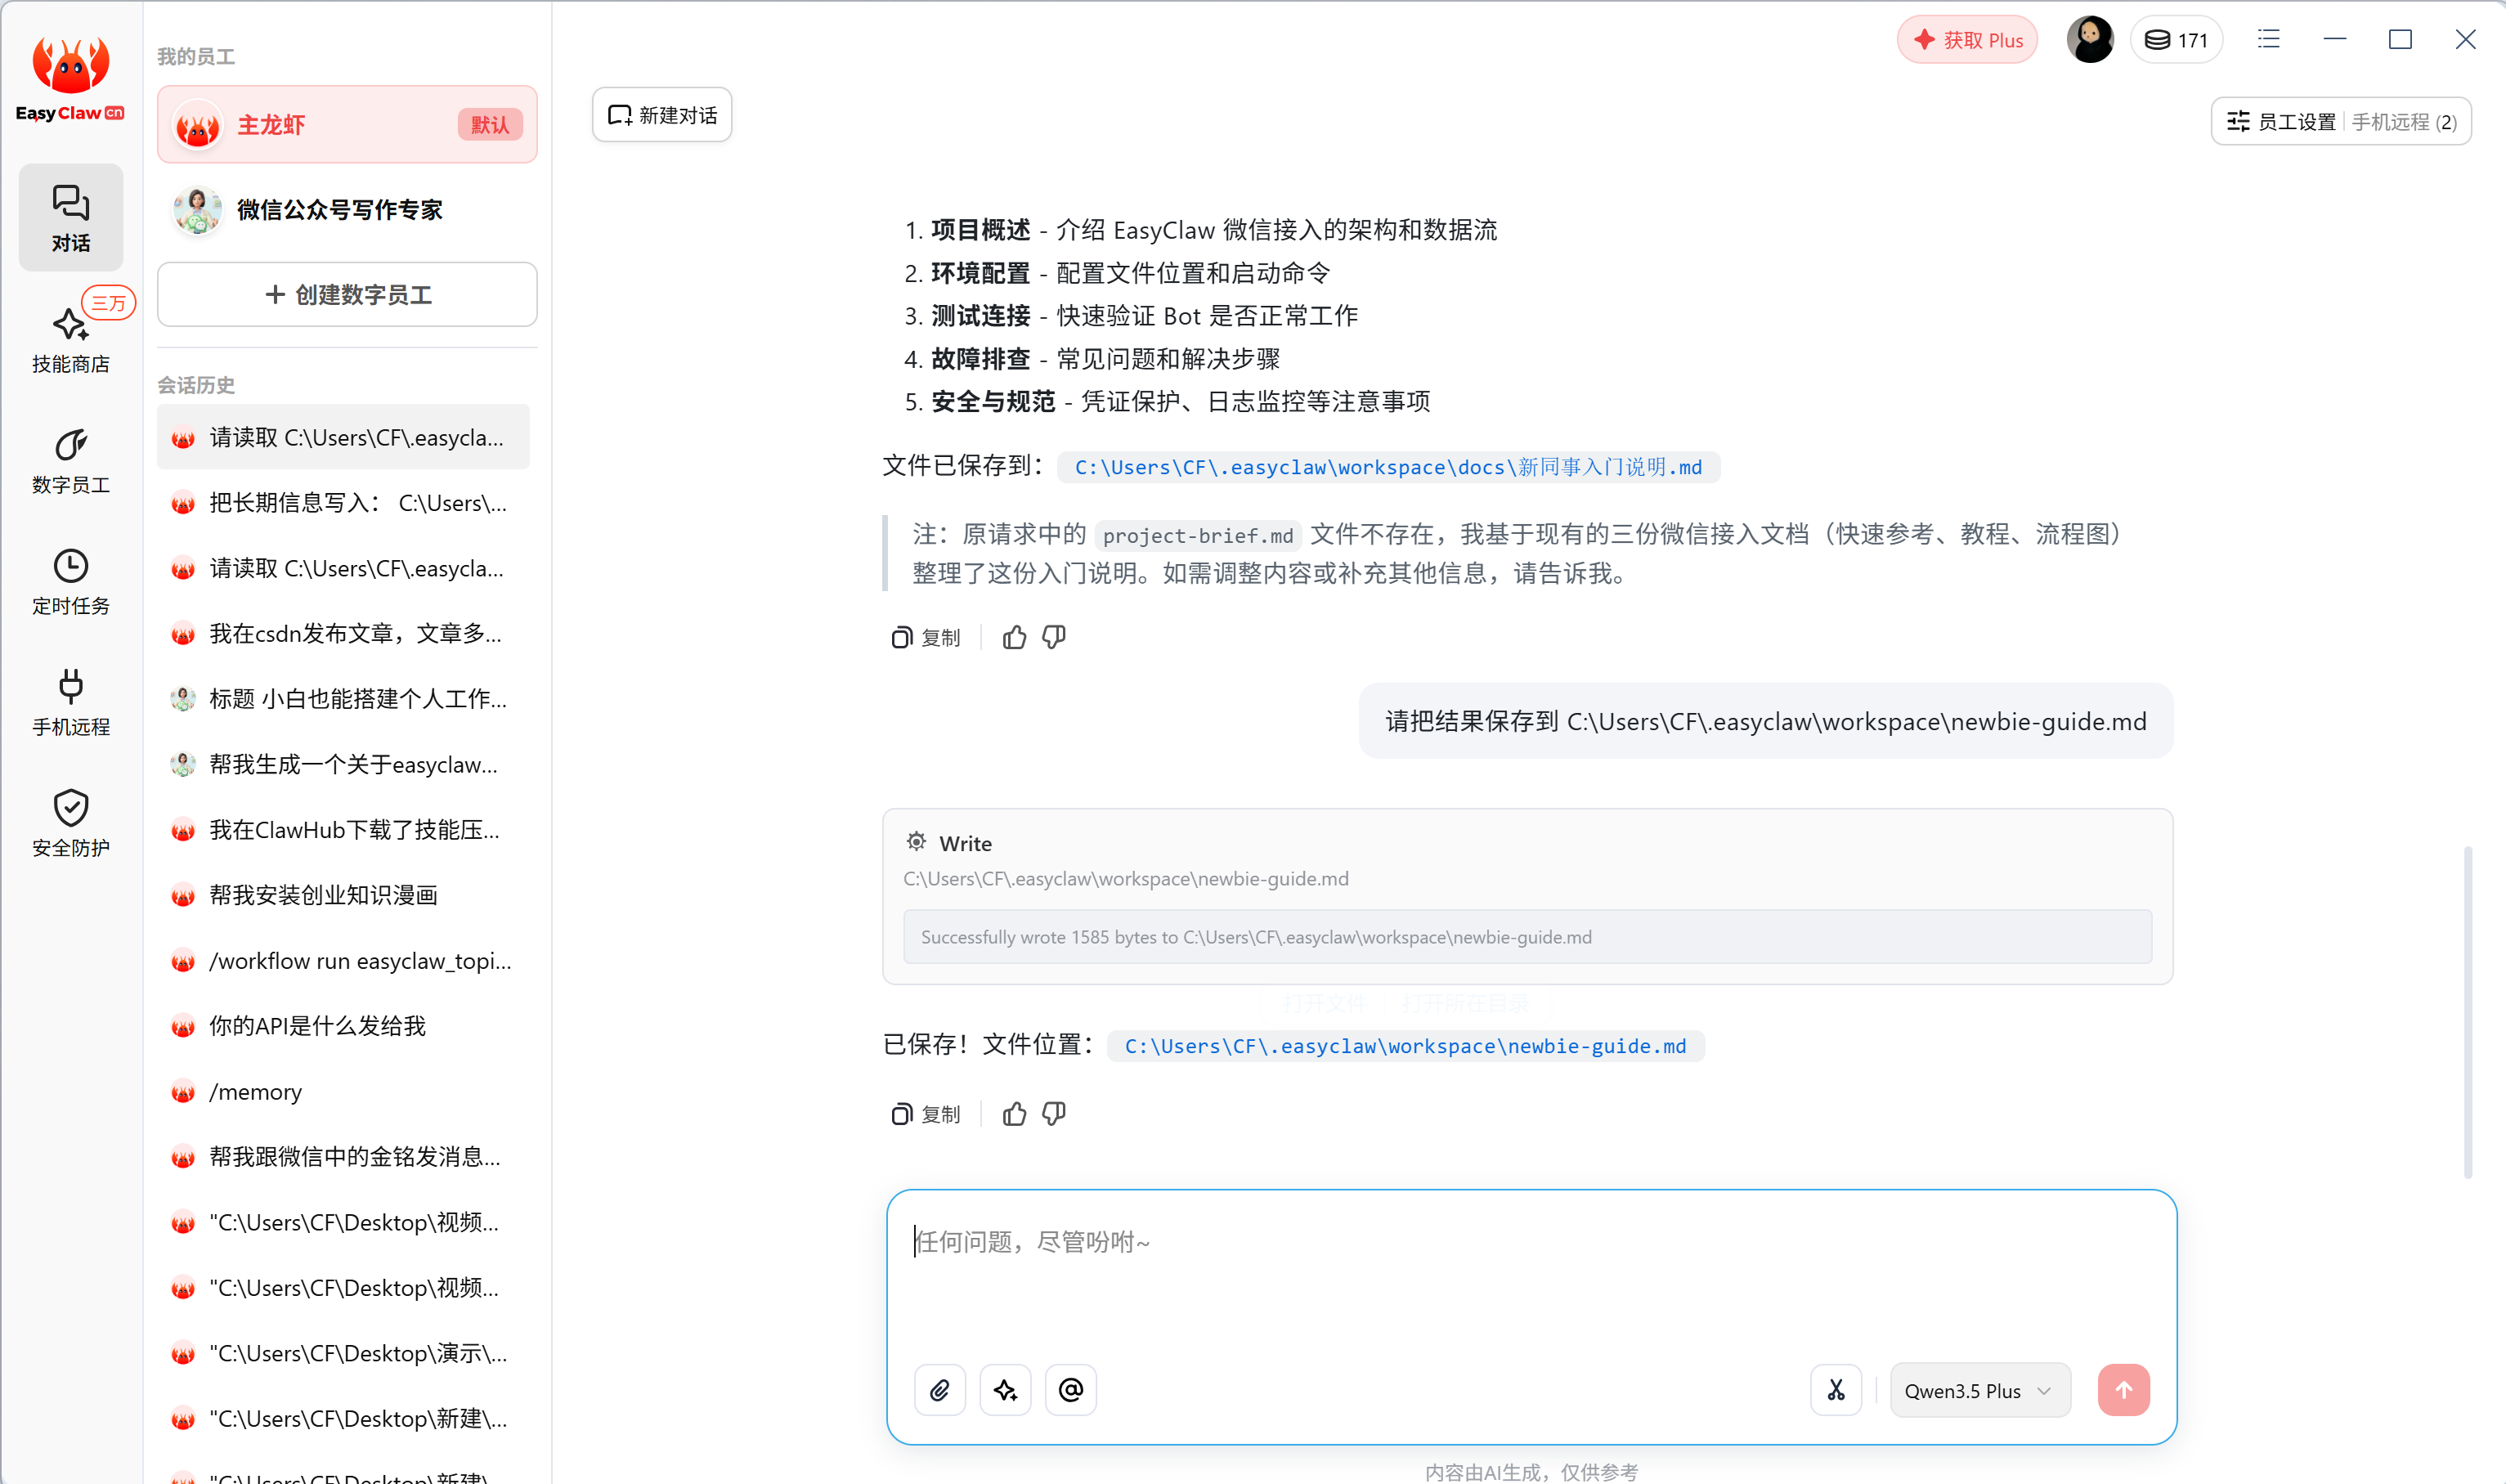The image size is (2506, 1484).
Task: Open history /memory conversation
Action: point(343,1092)
